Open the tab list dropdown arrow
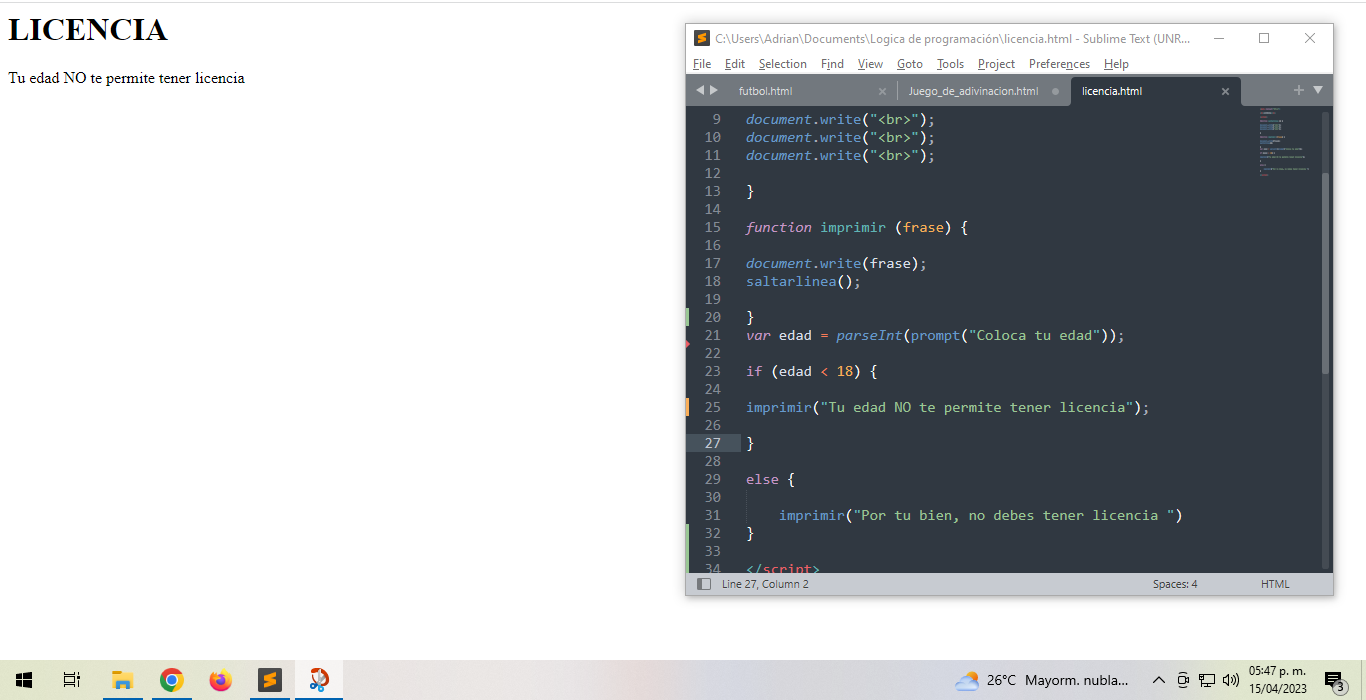Viewport: 1366px width, 700px height. [1318, 90]
